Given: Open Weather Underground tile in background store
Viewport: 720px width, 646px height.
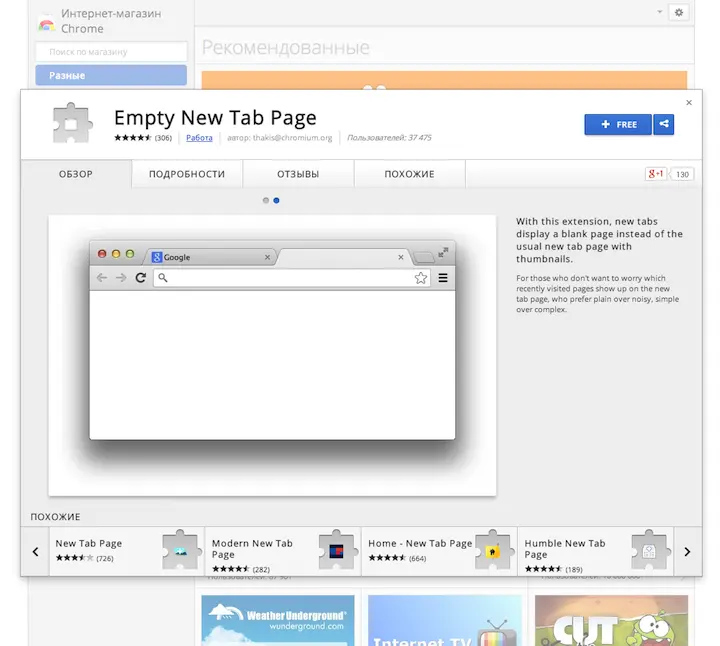Looking at the screenshot, I should pyautogui.click(x=278, y=620).
